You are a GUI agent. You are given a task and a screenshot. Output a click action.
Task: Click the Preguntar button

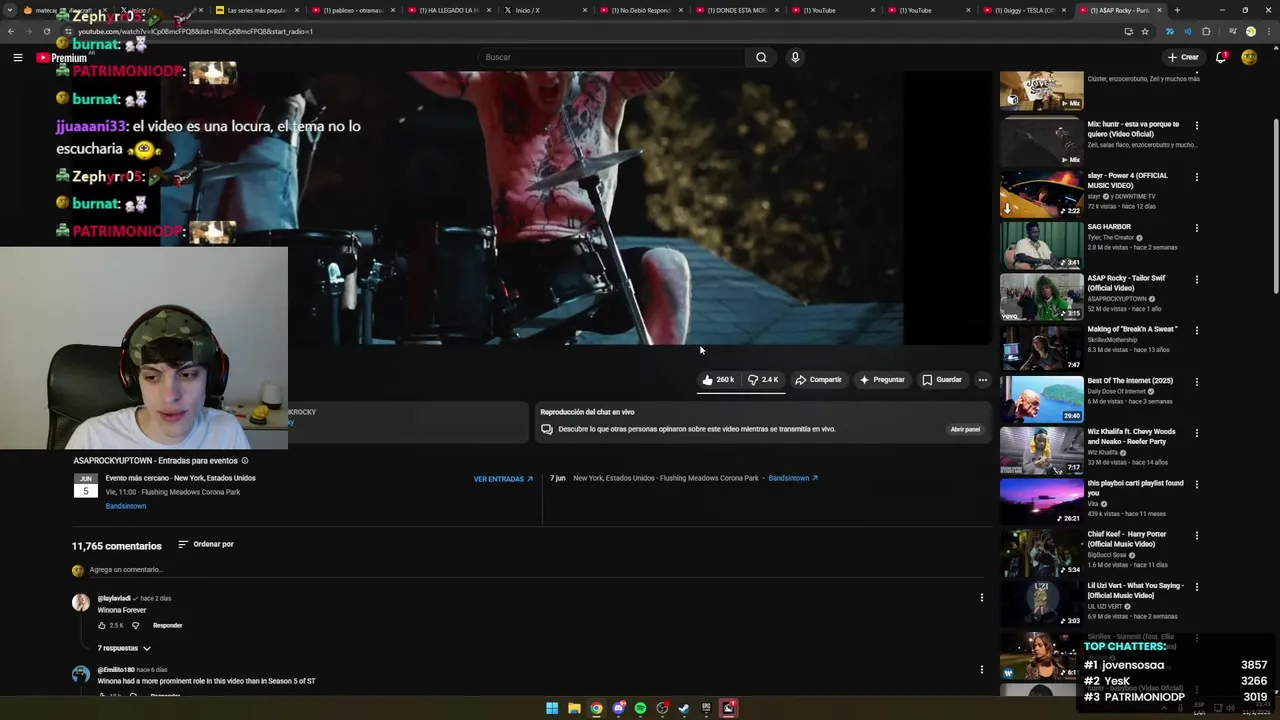pos(882,380)
